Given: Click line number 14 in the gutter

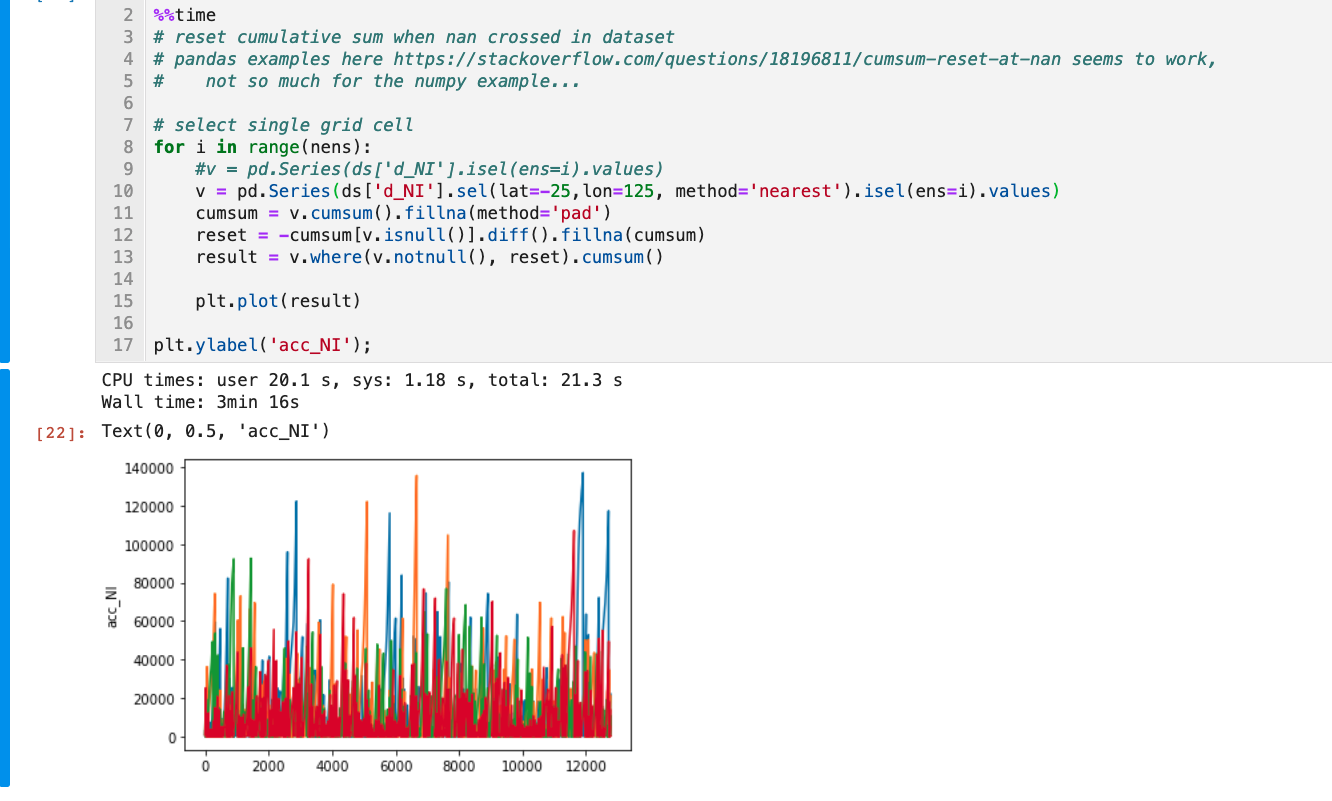Looking at the screenshot, I should (x=124, y=279).
